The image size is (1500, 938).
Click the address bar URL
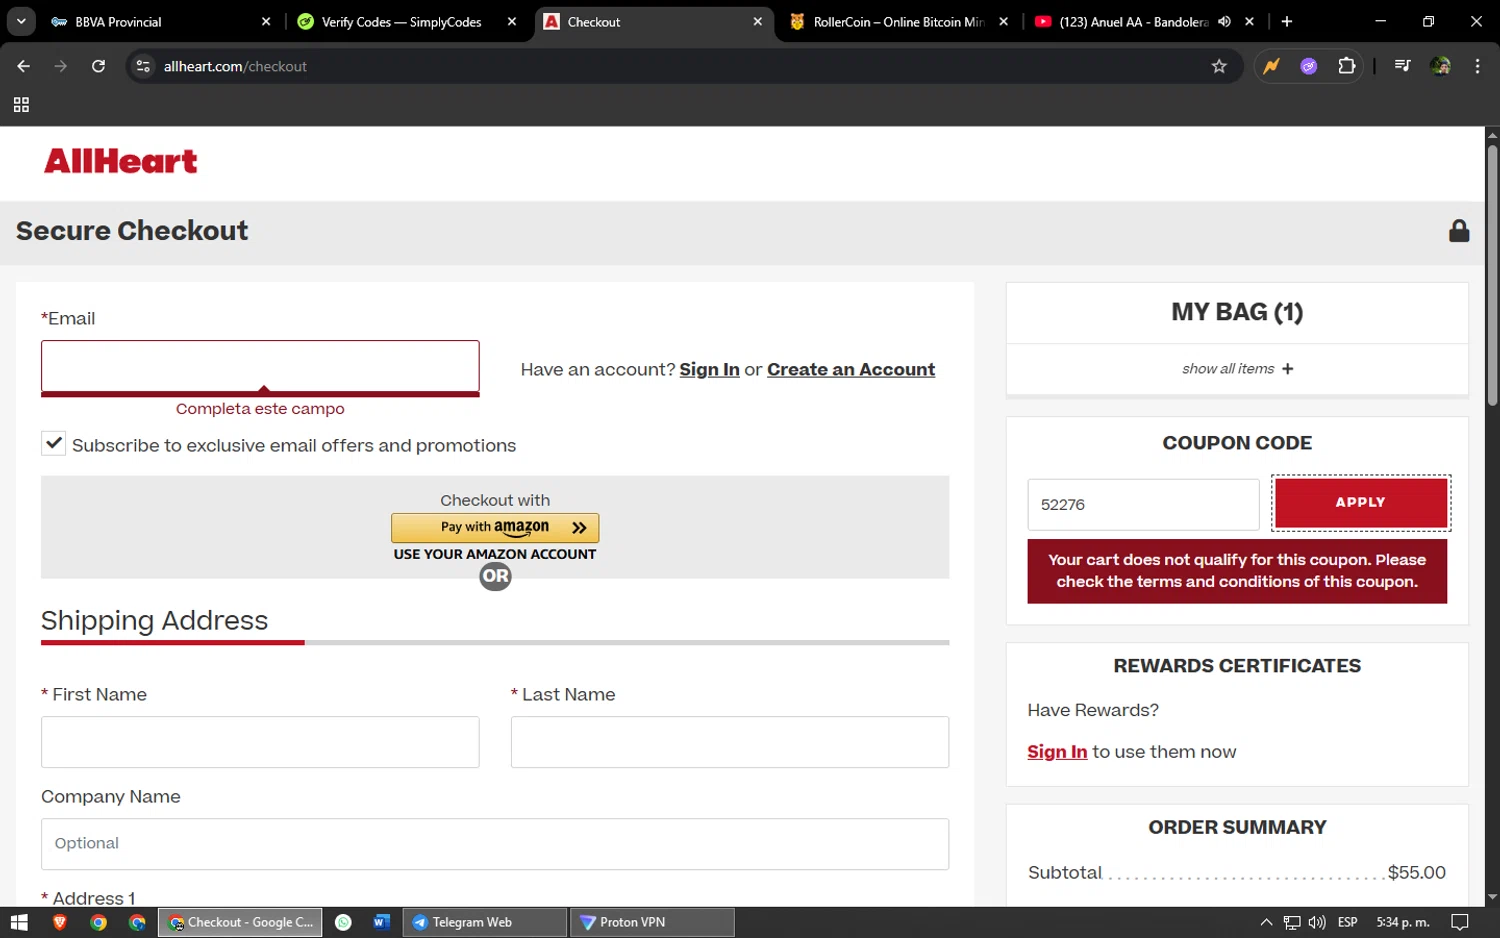[x=235, y=66]
